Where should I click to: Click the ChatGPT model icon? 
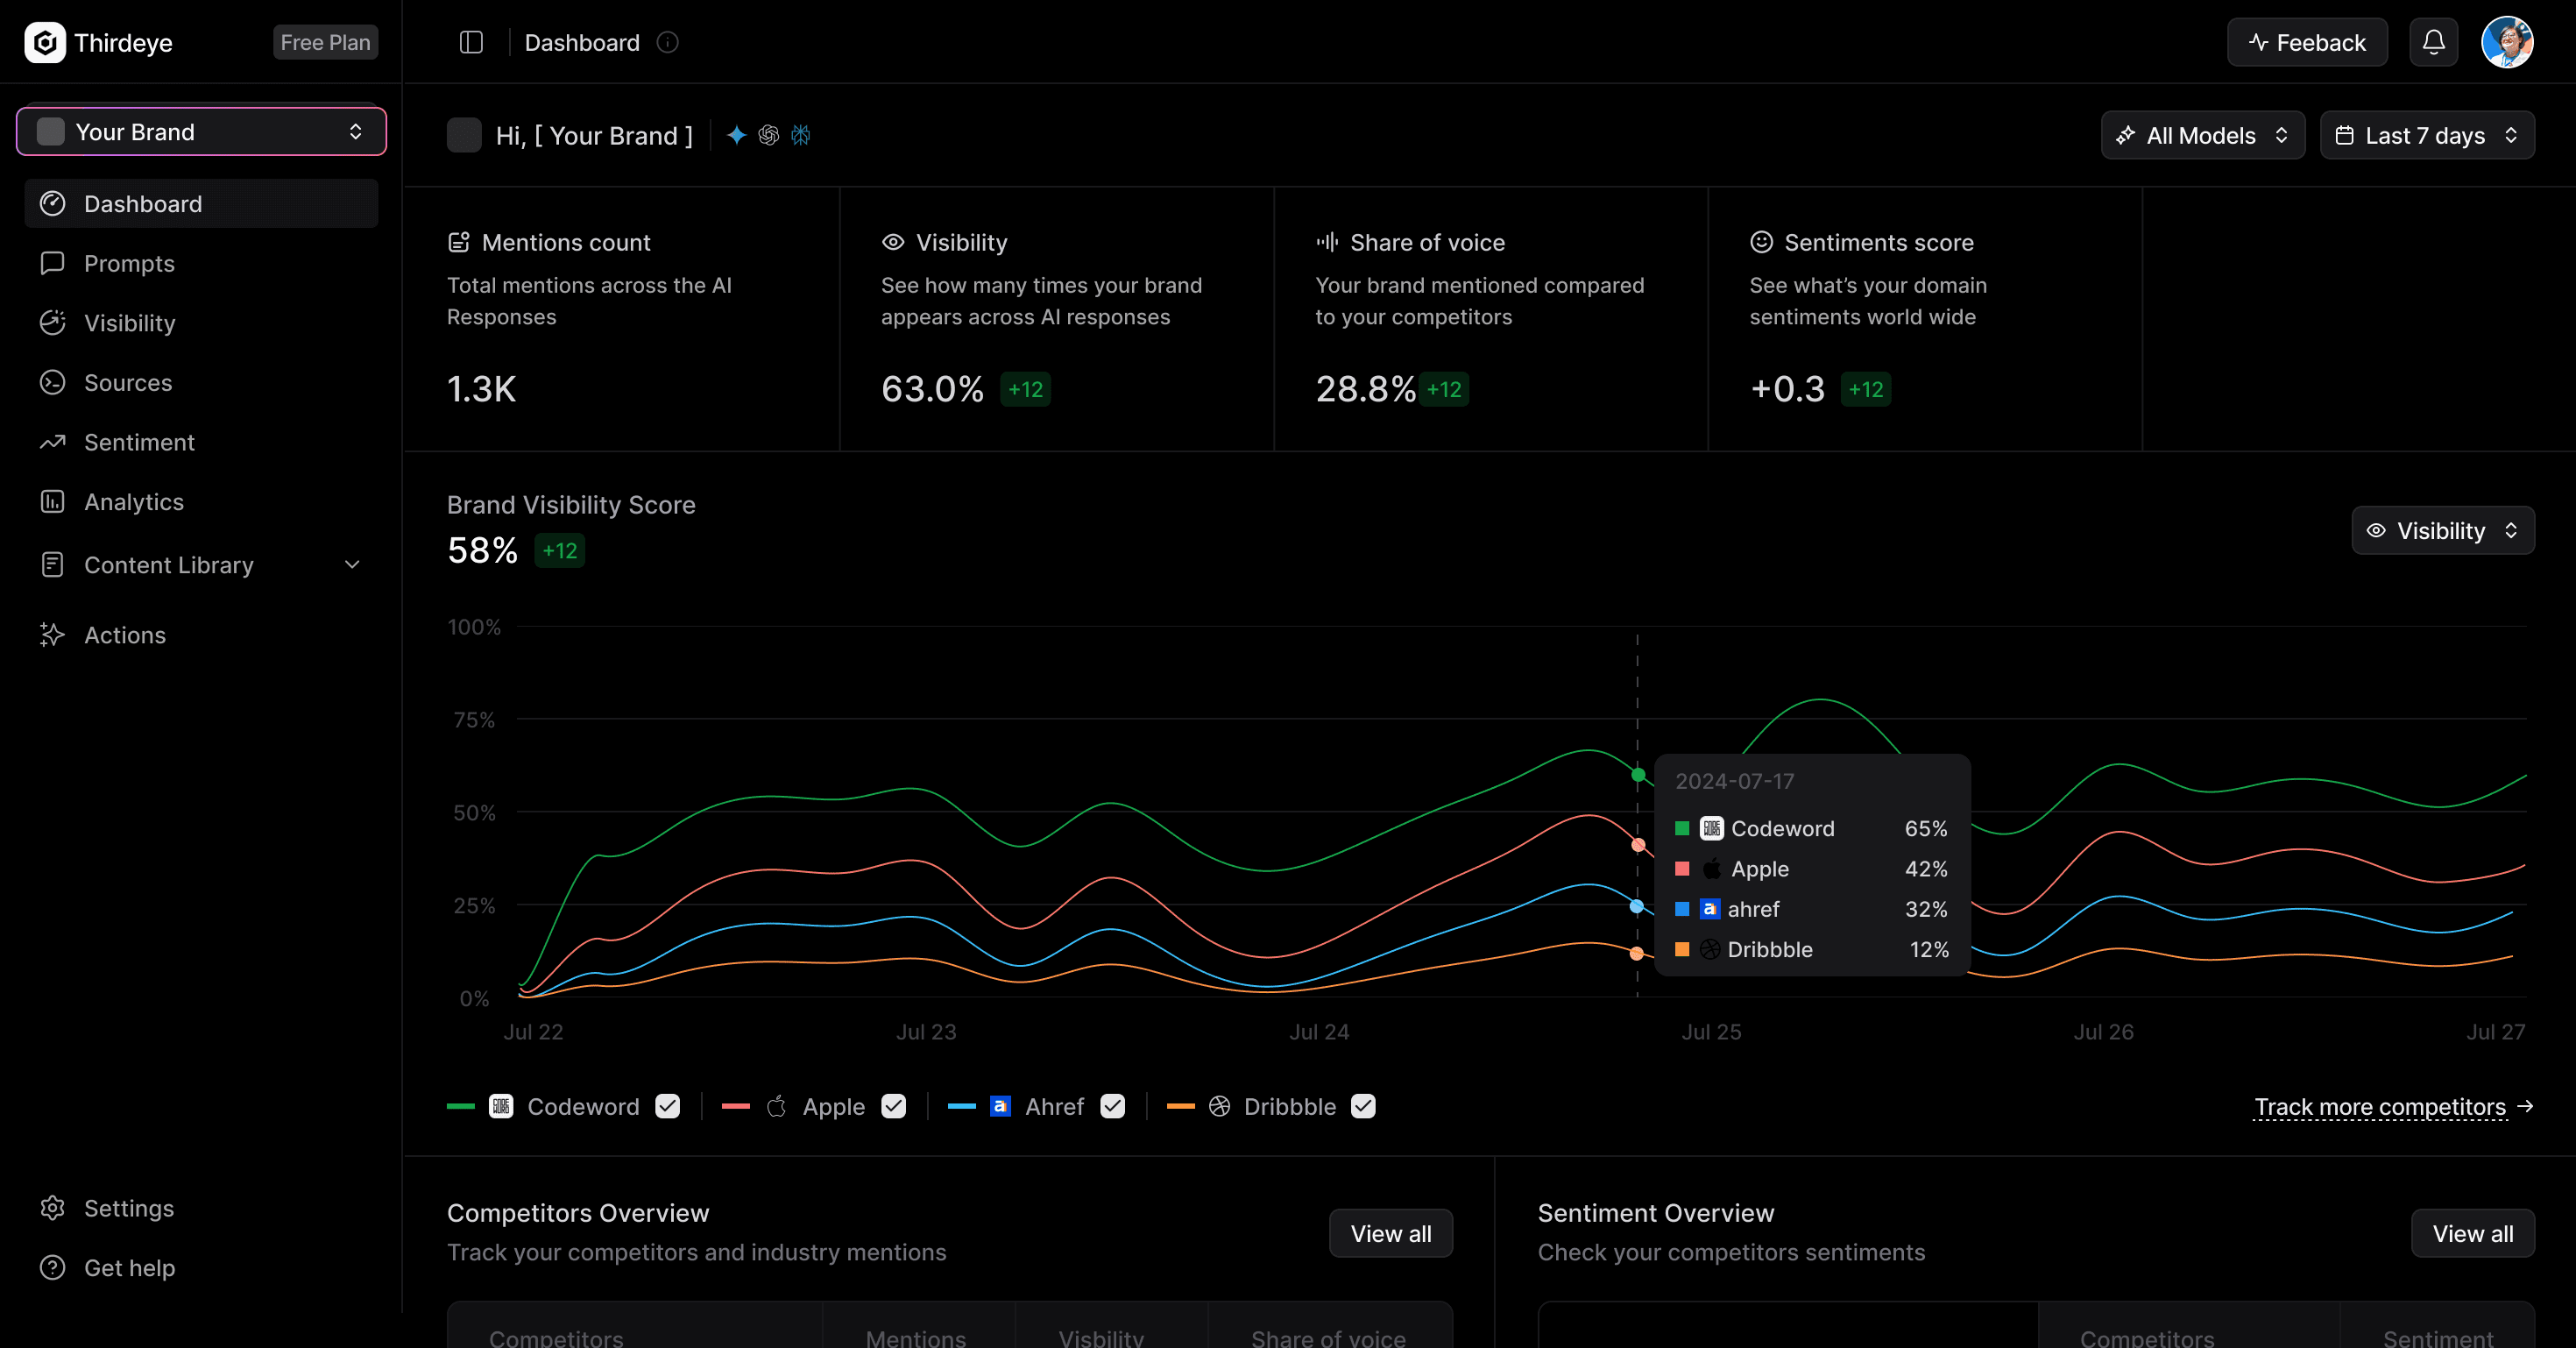(x=768, y=135)
